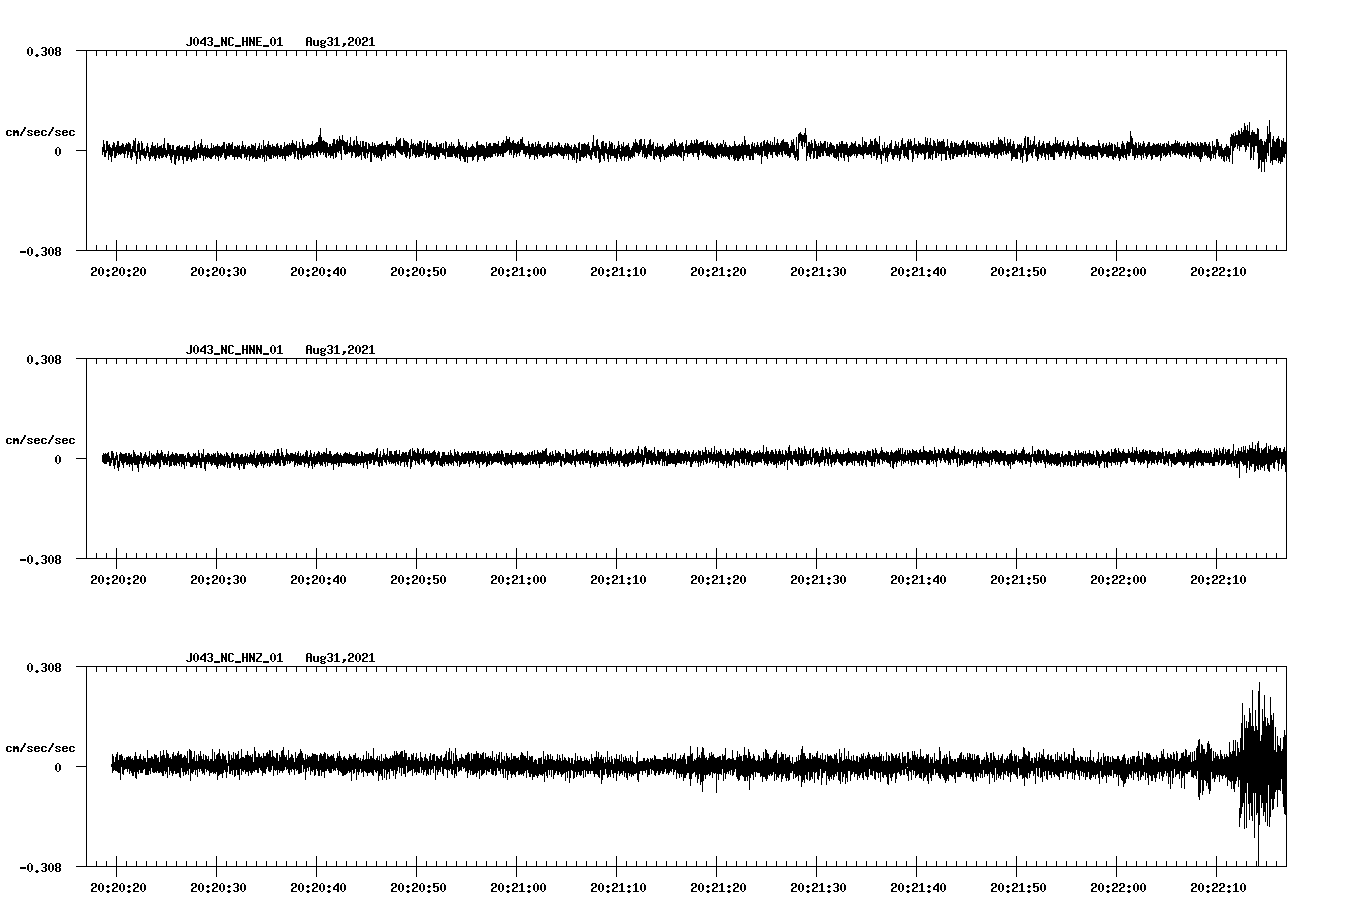The height and width of the screenshot is (924, 1358).
Task: Click the 0 baseline label of HNE plot
Action: tap(58, 151)
